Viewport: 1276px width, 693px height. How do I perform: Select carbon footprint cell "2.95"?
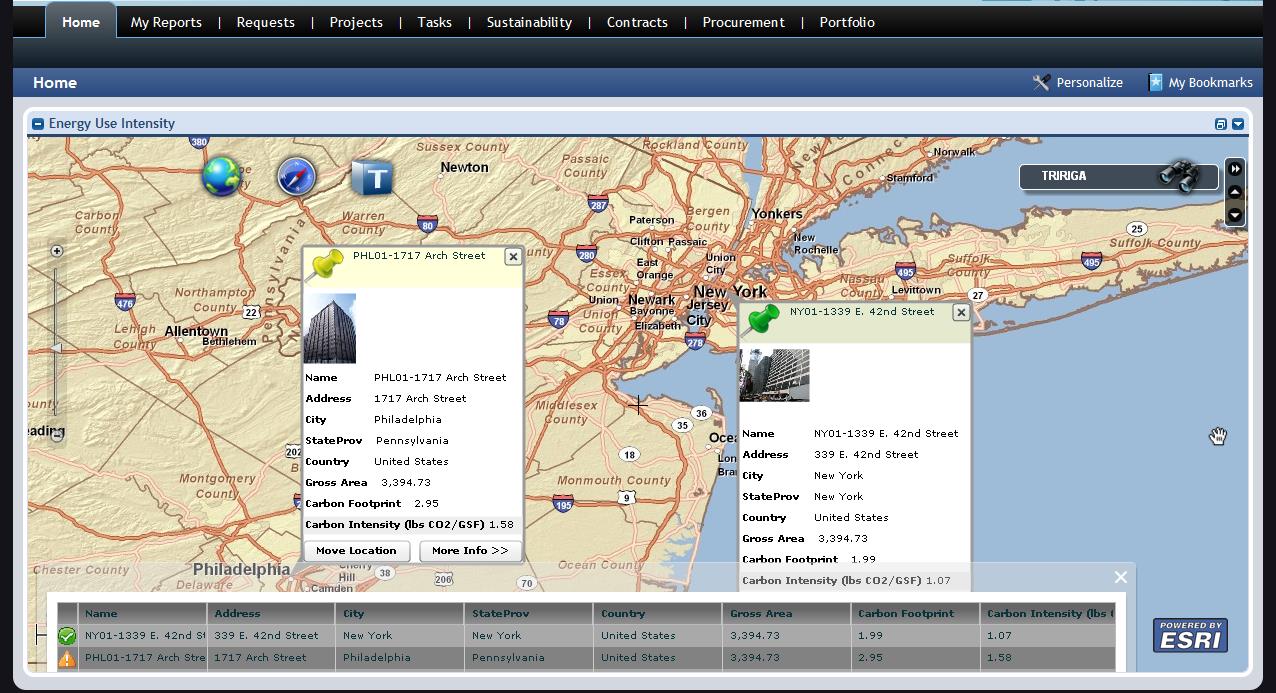click(916, 658)
